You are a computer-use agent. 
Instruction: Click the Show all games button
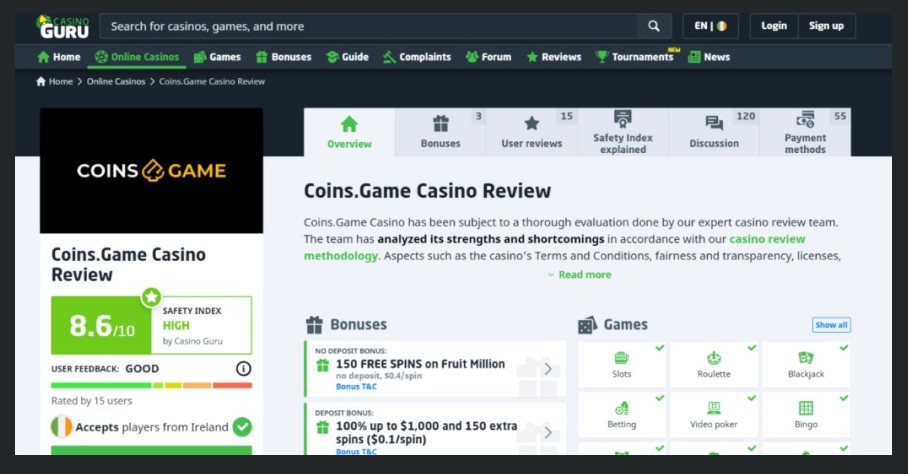[831, 325]
